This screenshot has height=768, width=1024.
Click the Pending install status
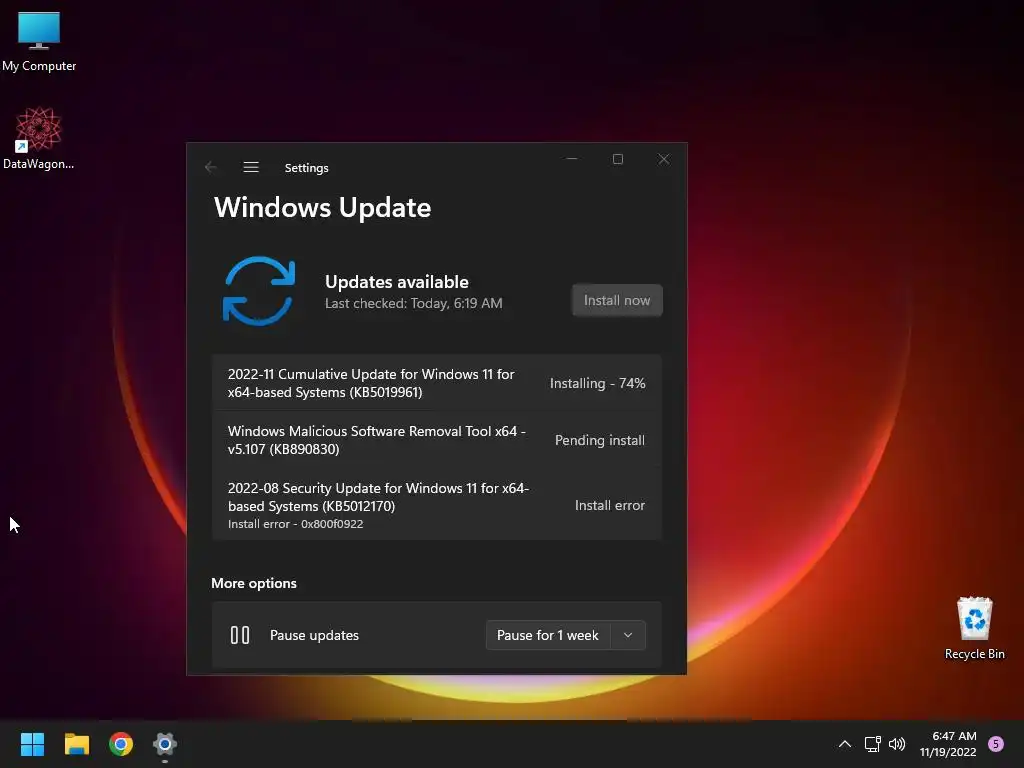[x=600, y=440]
